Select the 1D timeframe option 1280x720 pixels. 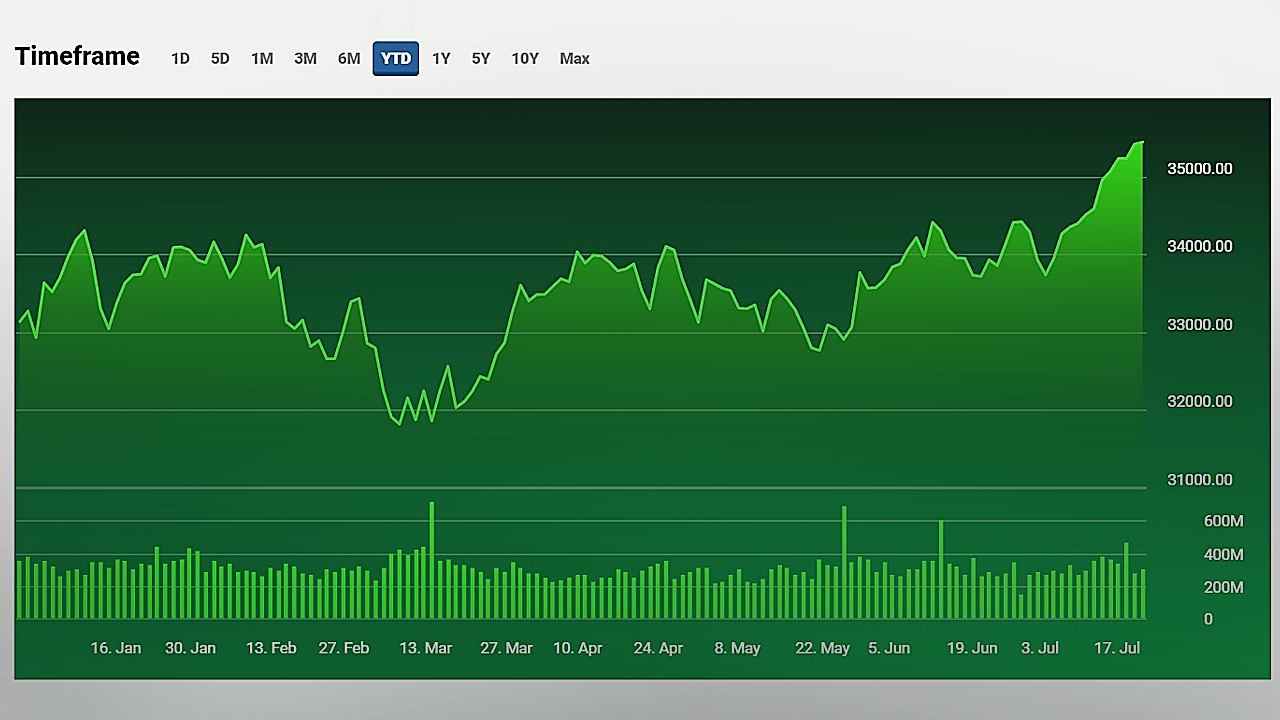(x=180, y=58)
